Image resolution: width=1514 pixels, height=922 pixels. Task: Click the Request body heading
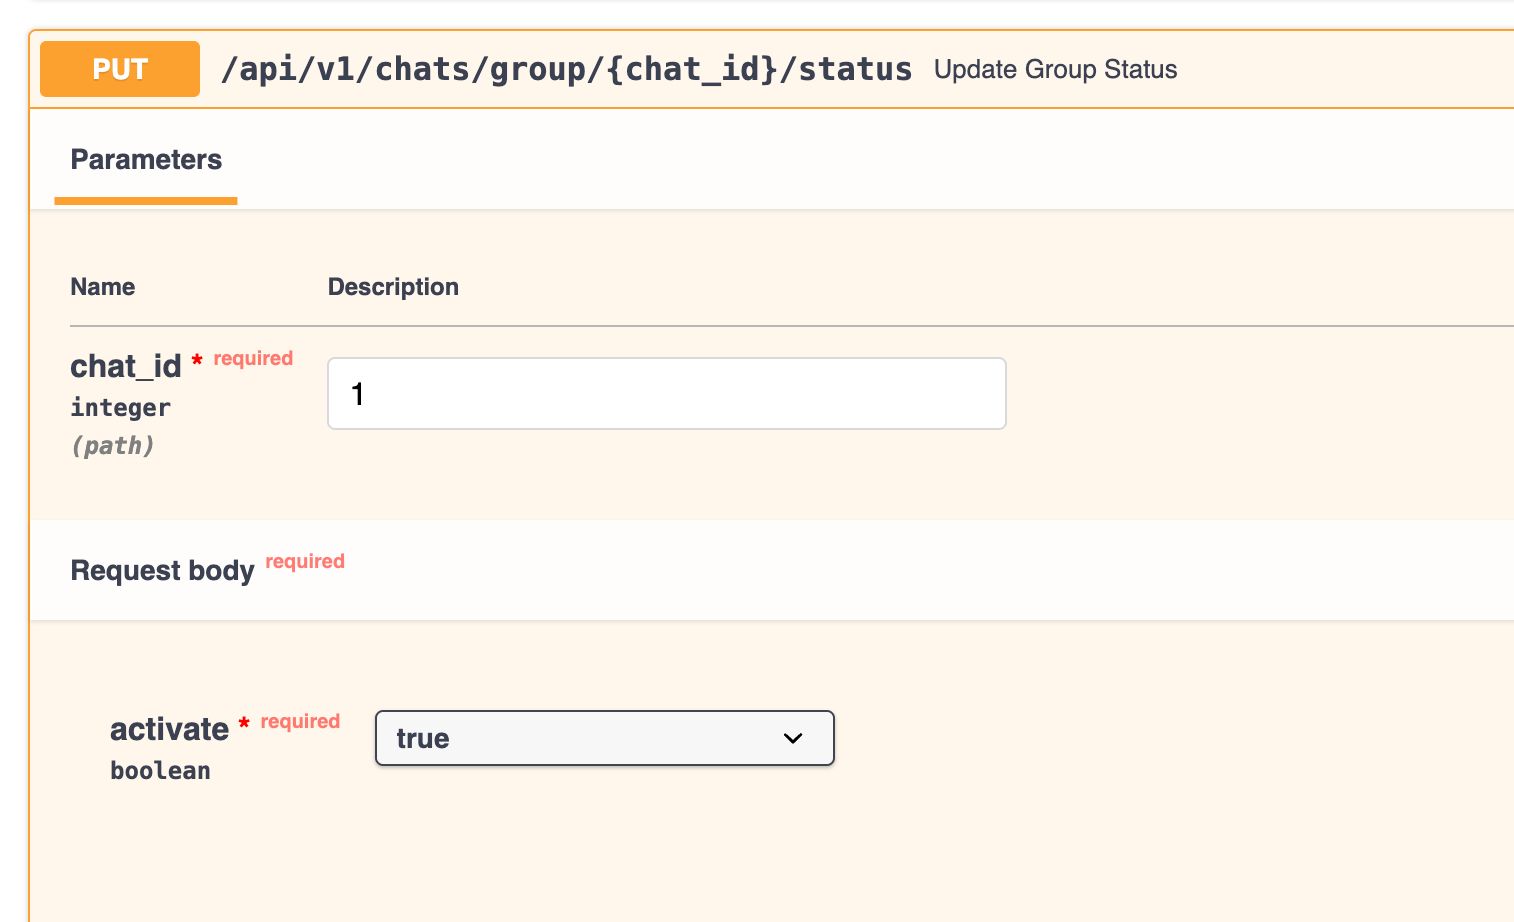(162, 570)
